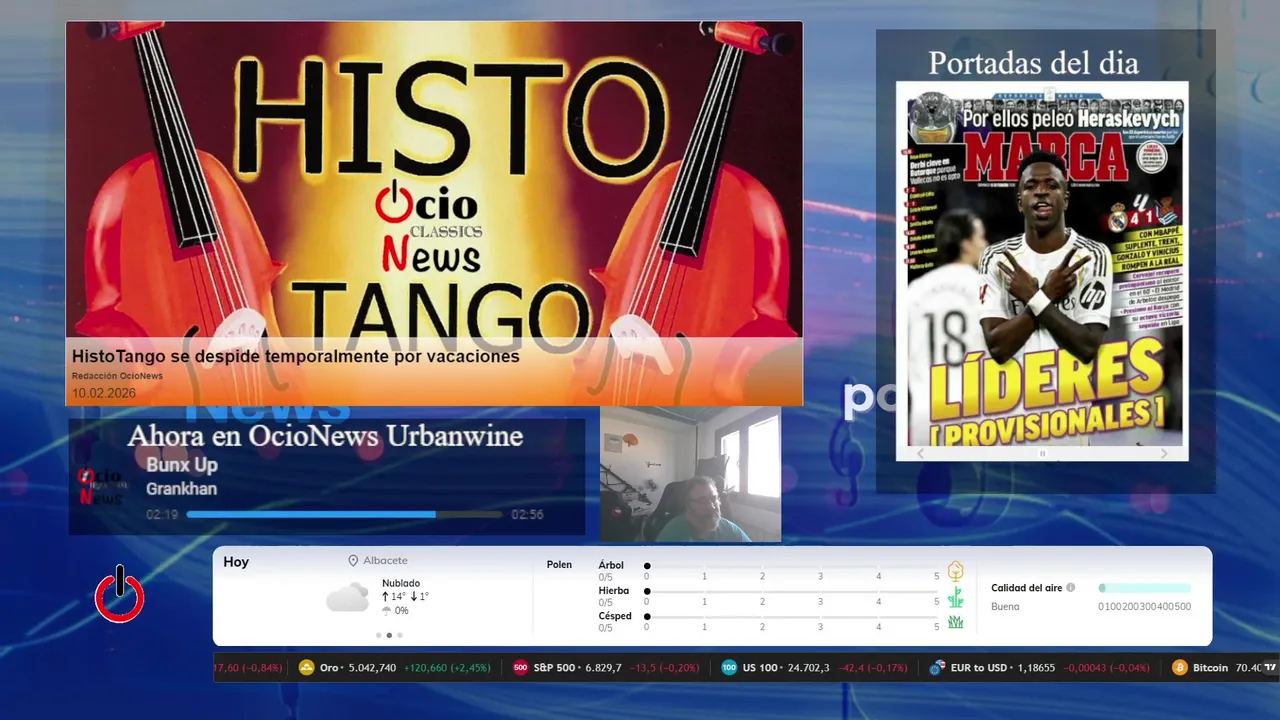
Task: Click the Portadas del dia heading
Action: click(1033, 63)
